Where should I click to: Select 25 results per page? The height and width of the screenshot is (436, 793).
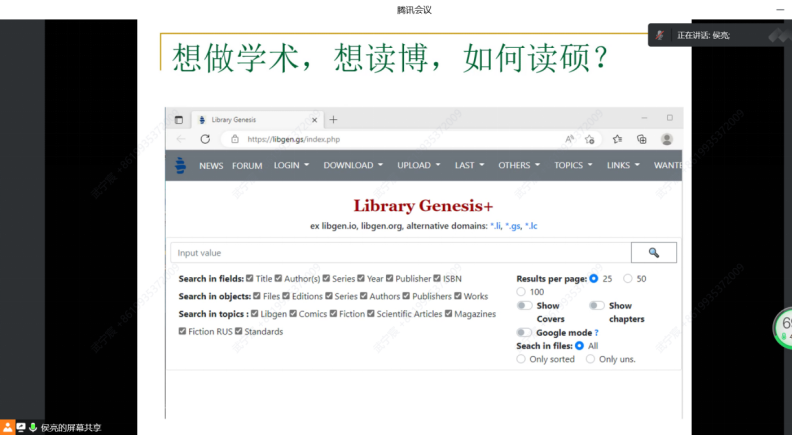pos(594,279)
